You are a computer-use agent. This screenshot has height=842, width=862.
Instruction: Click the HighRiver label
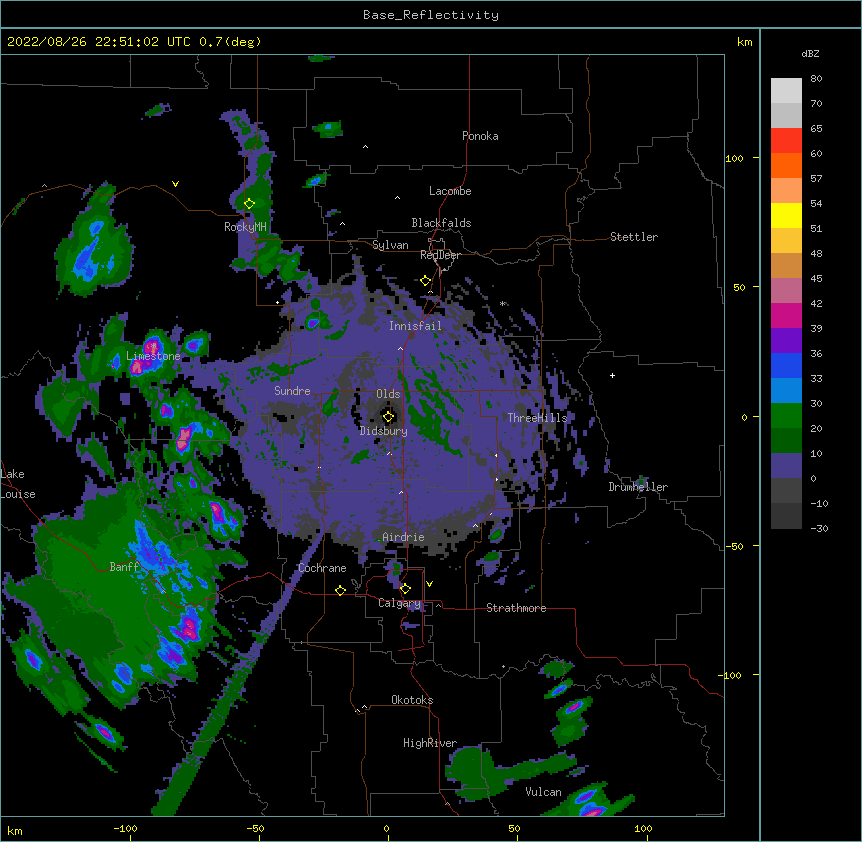pyautogui.click(x=430, y=743)
